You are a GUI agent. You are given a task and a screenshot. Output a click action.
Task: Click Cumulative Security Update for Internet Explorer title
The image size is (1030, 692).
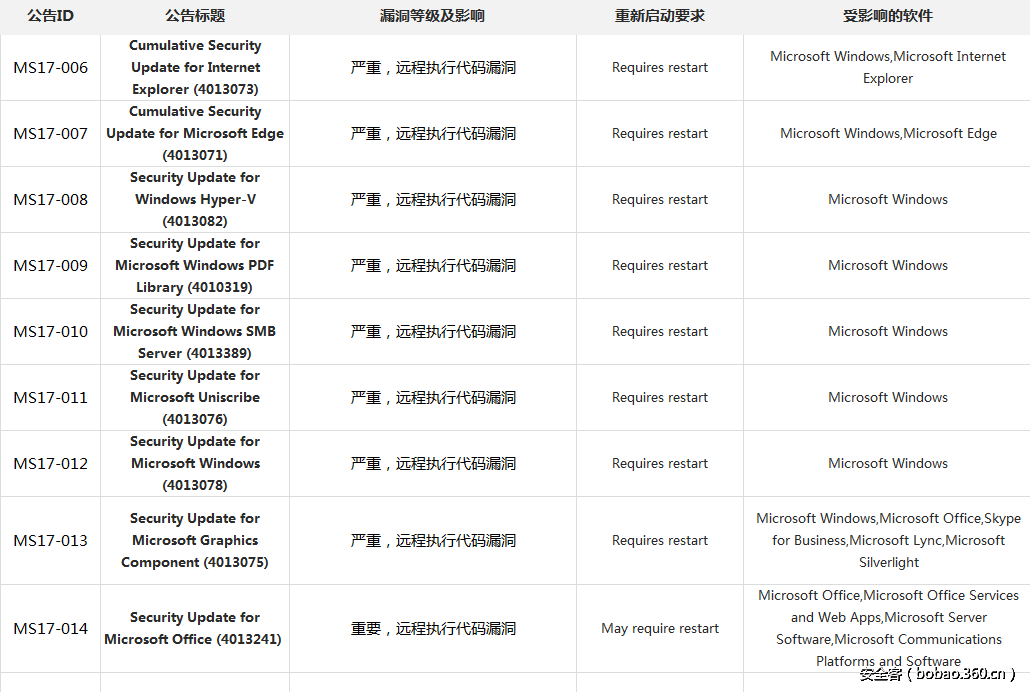(195, 67)
